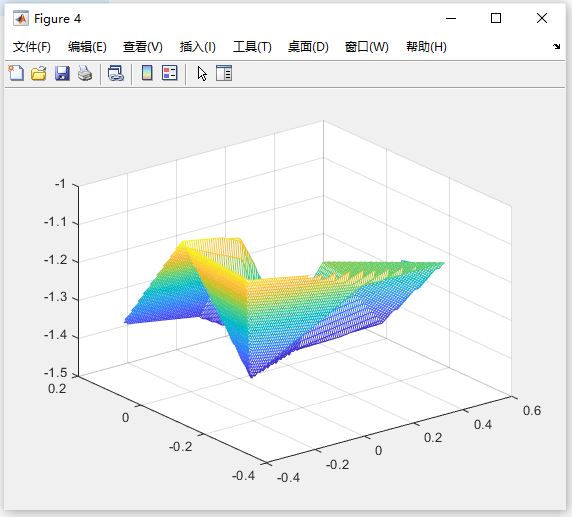Open the 查看(V) menu

(x=143, y=47)
